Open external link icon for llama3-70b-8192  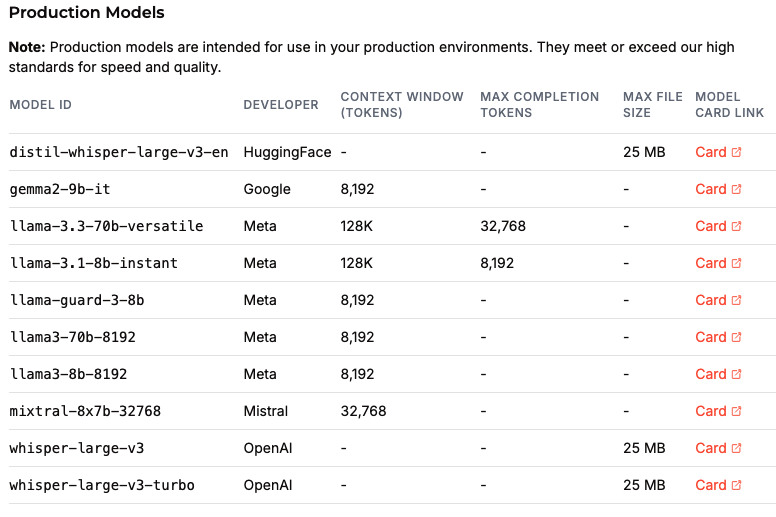(x=736, y=337)
